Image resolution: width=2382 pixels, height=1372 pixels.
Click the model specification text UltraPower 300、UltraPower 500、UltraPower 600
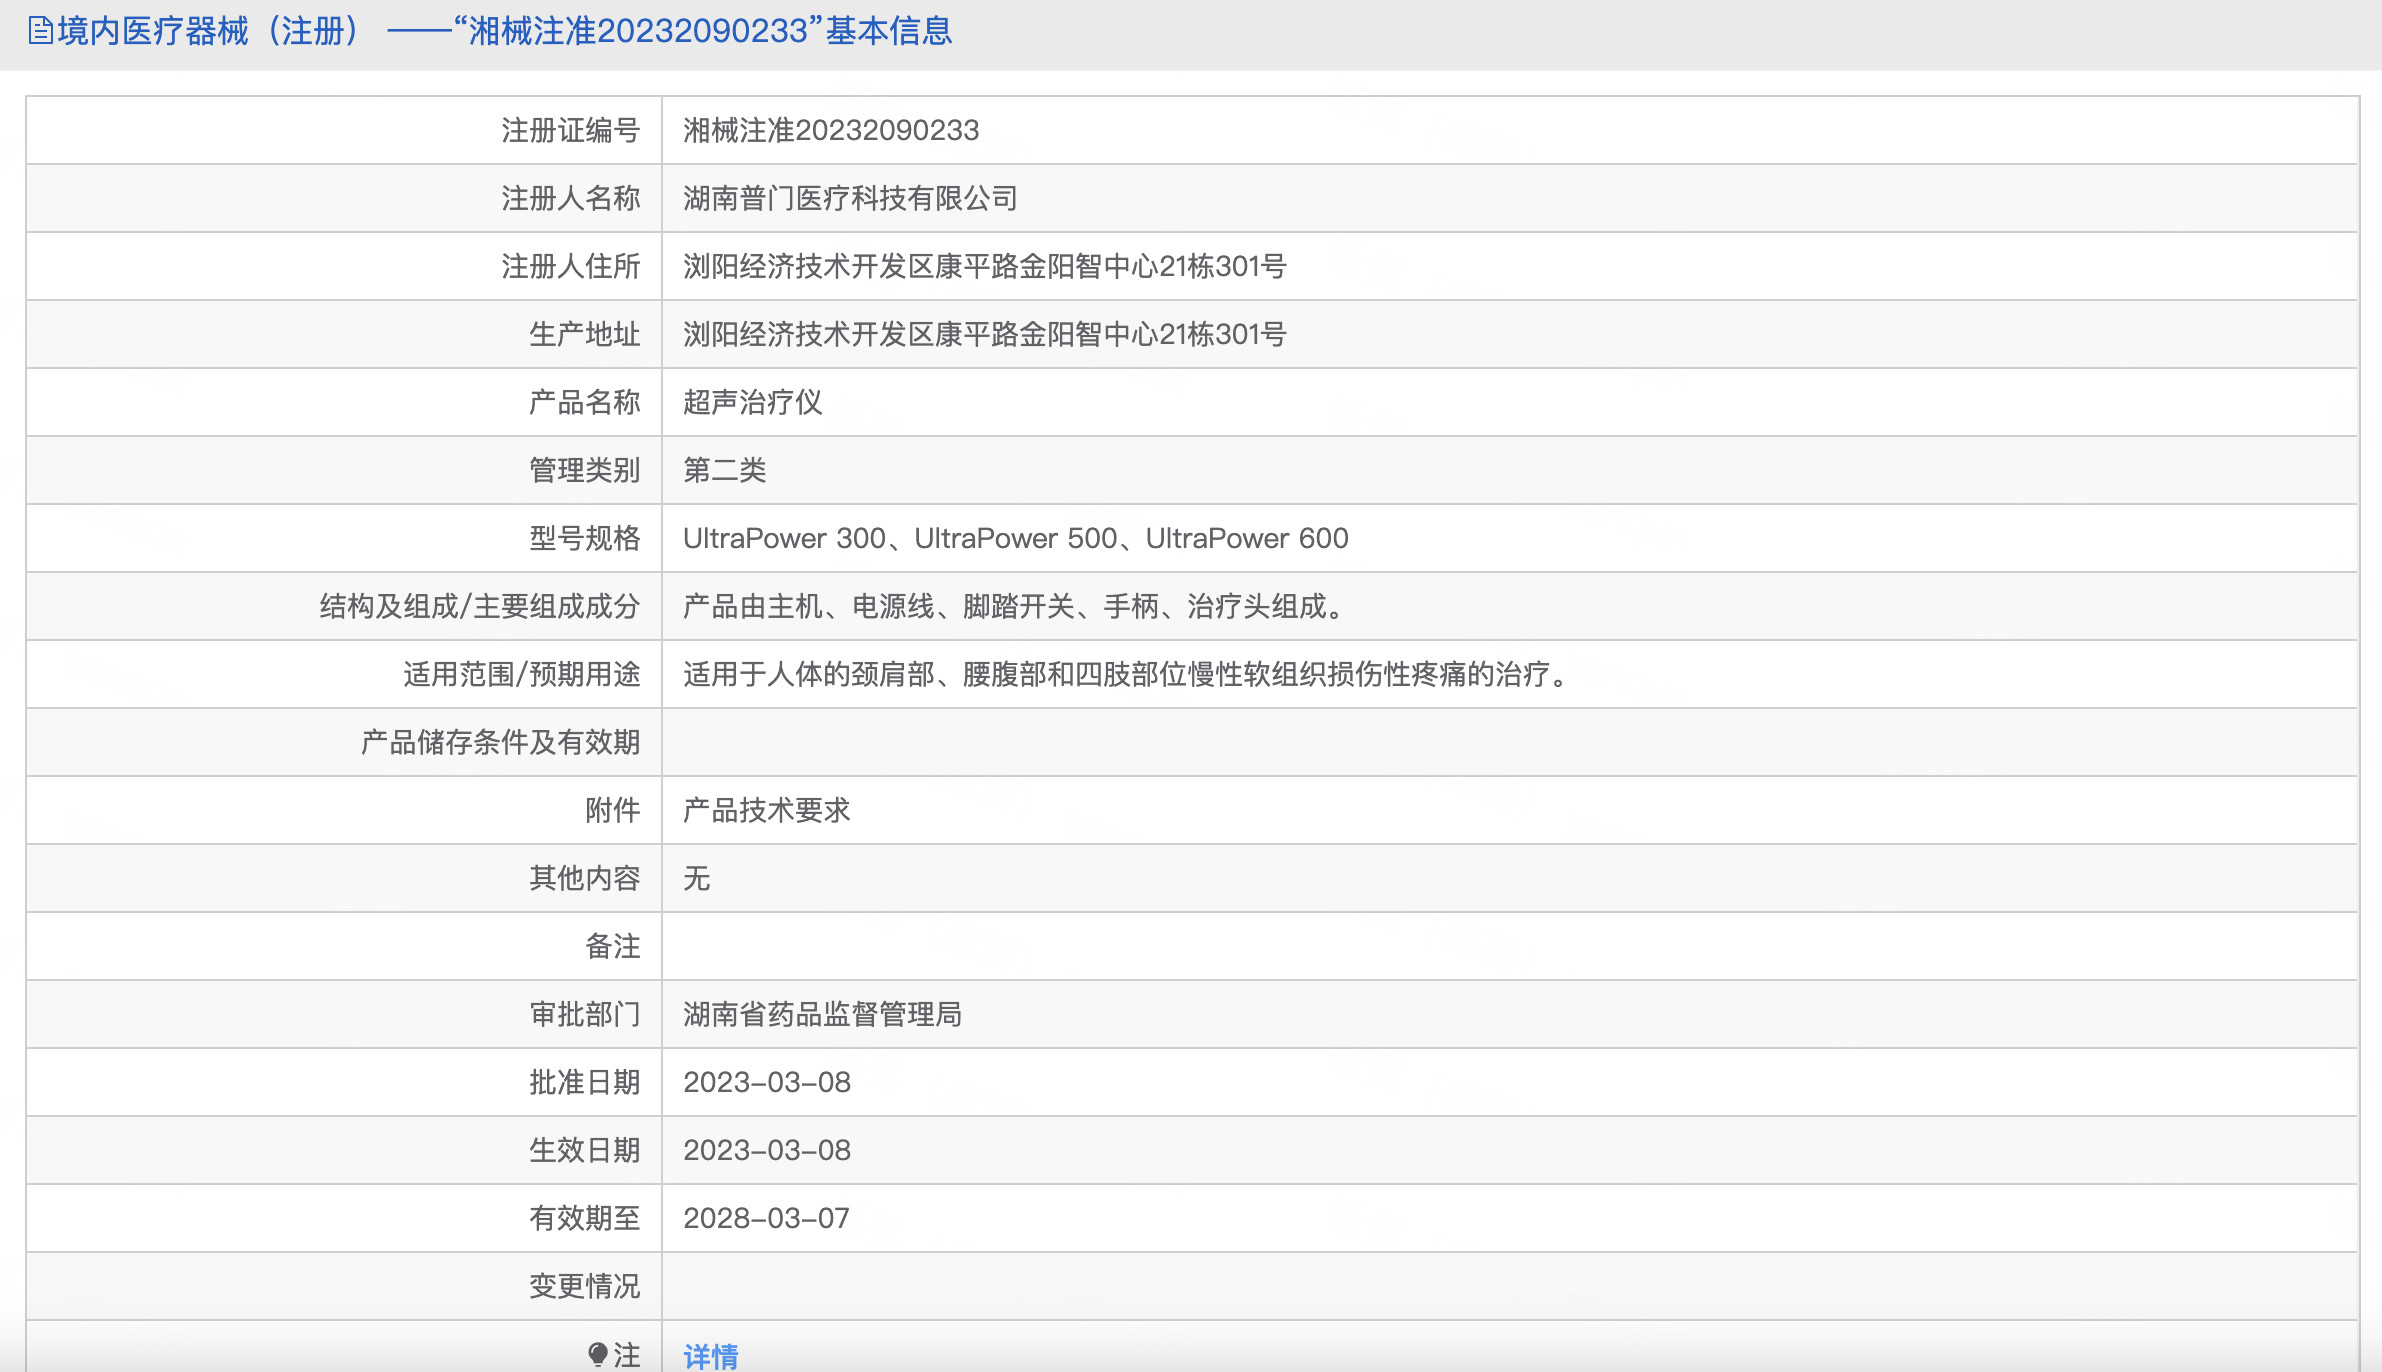click(1016, 538)
